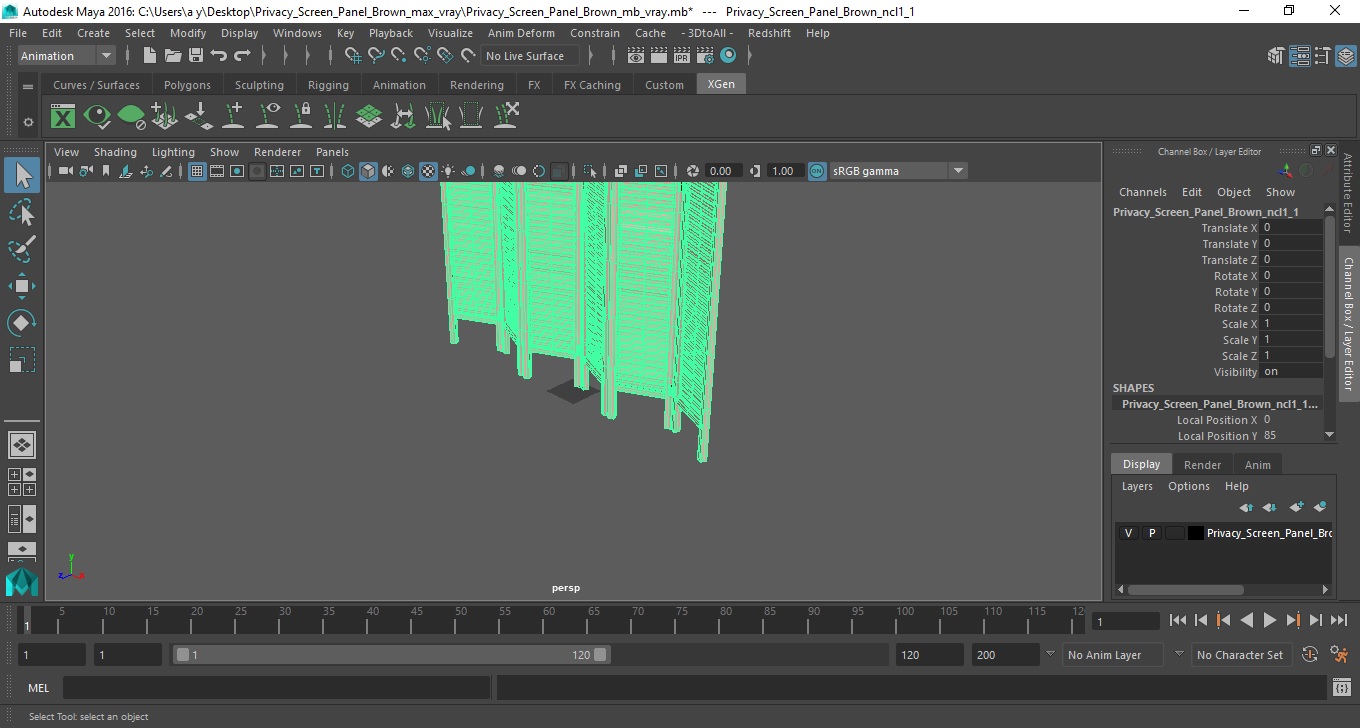
Task: Open the Anim layer tab
Action: 1257,465
